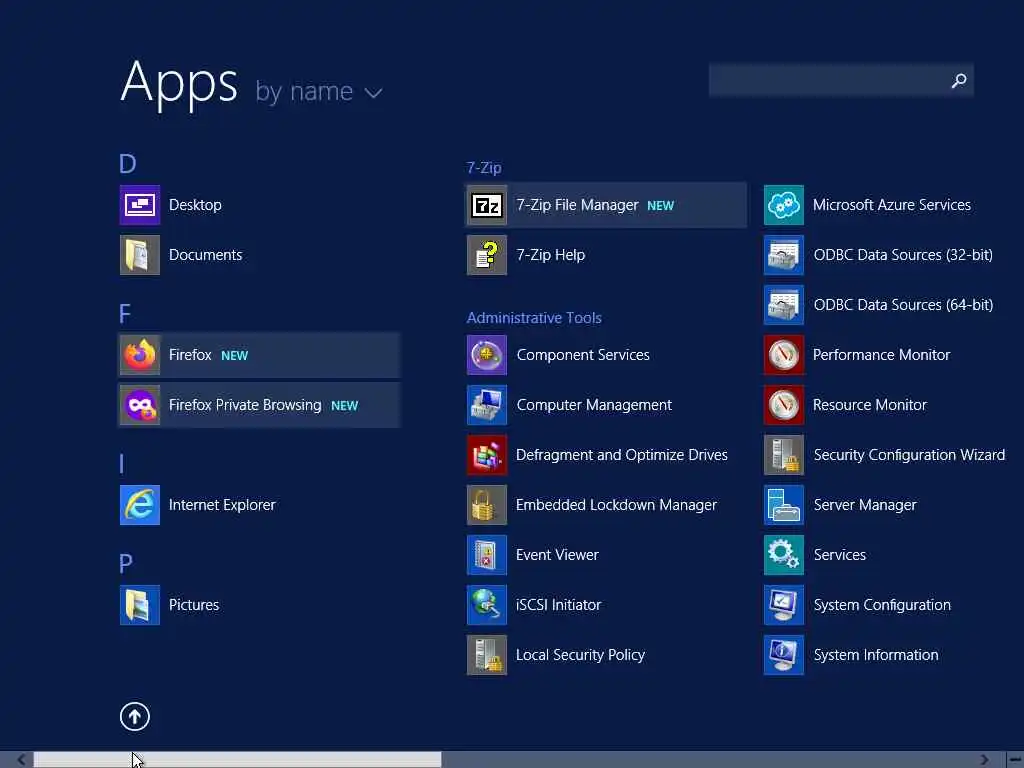Open Embedded Lockdown Manager icon
The width and height of the screenshot is (1024, 768).
[487, 505]
